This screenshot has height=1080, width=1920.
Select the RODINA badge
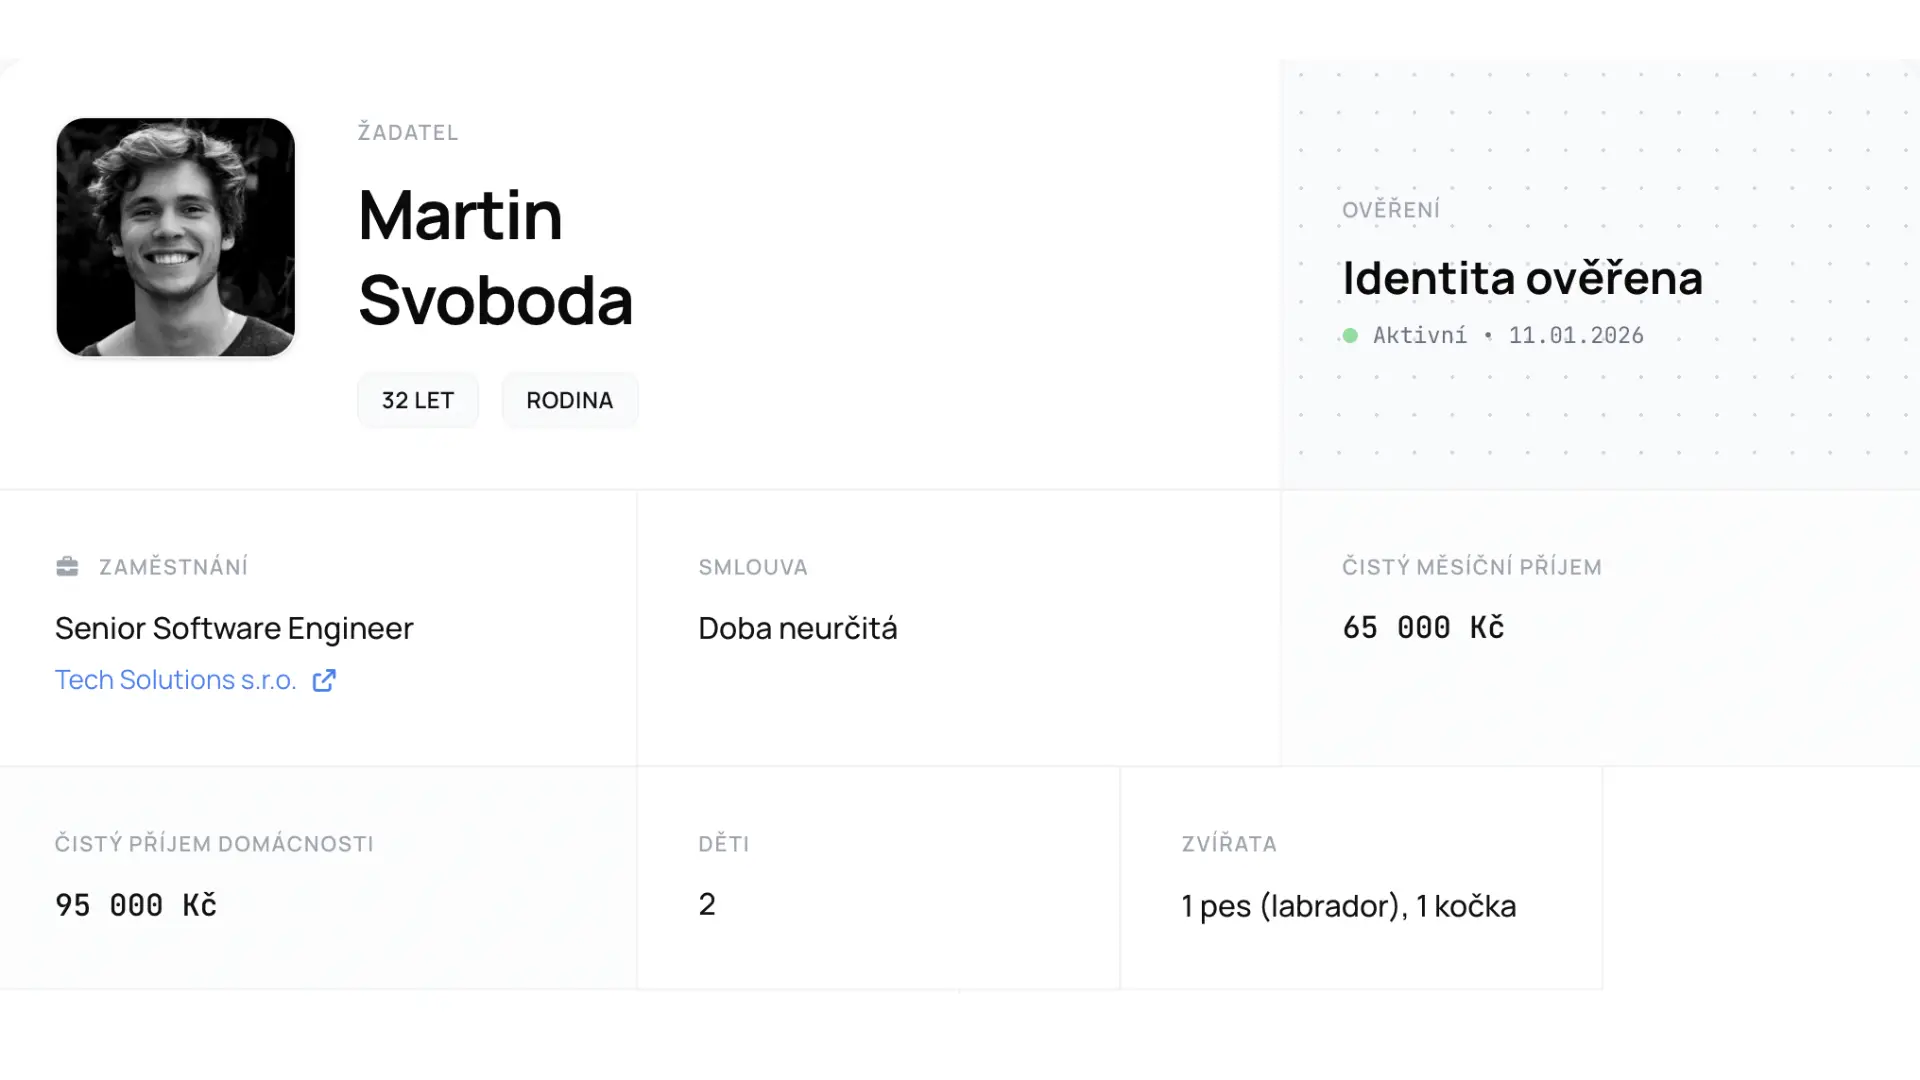(569, 400)
